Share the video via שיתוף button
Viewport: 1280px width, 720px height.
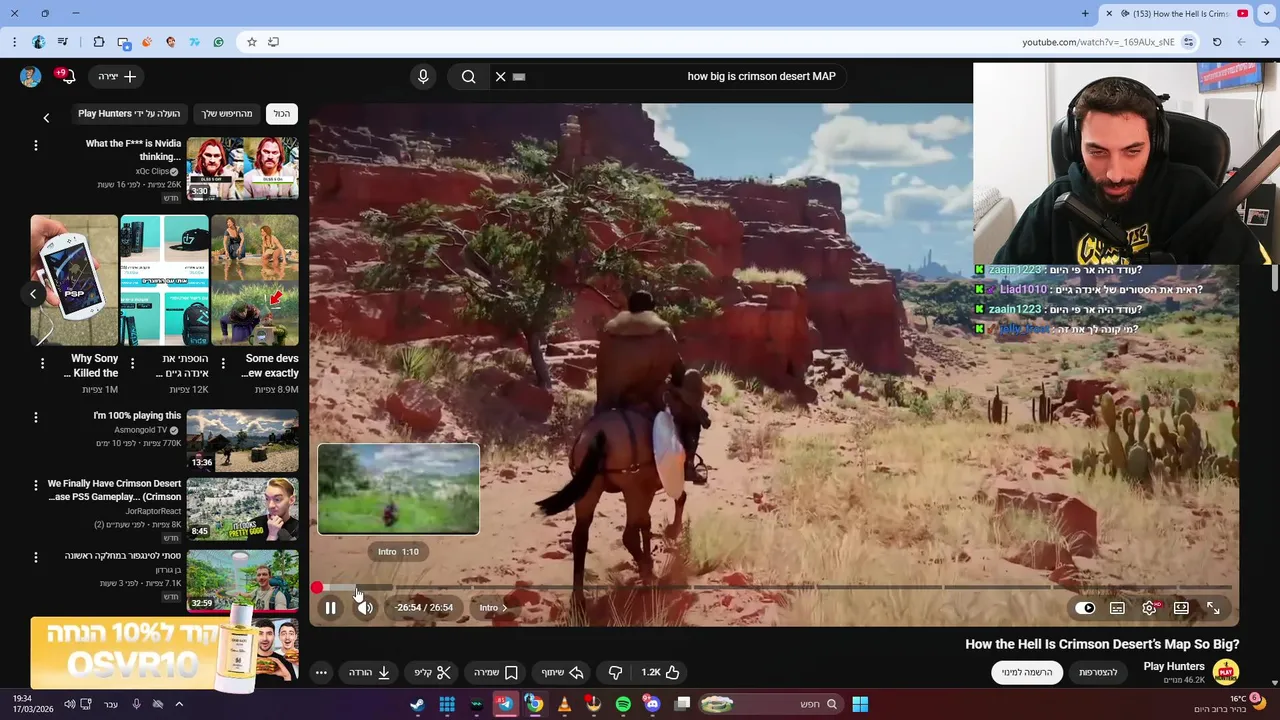tap(563, 673)
